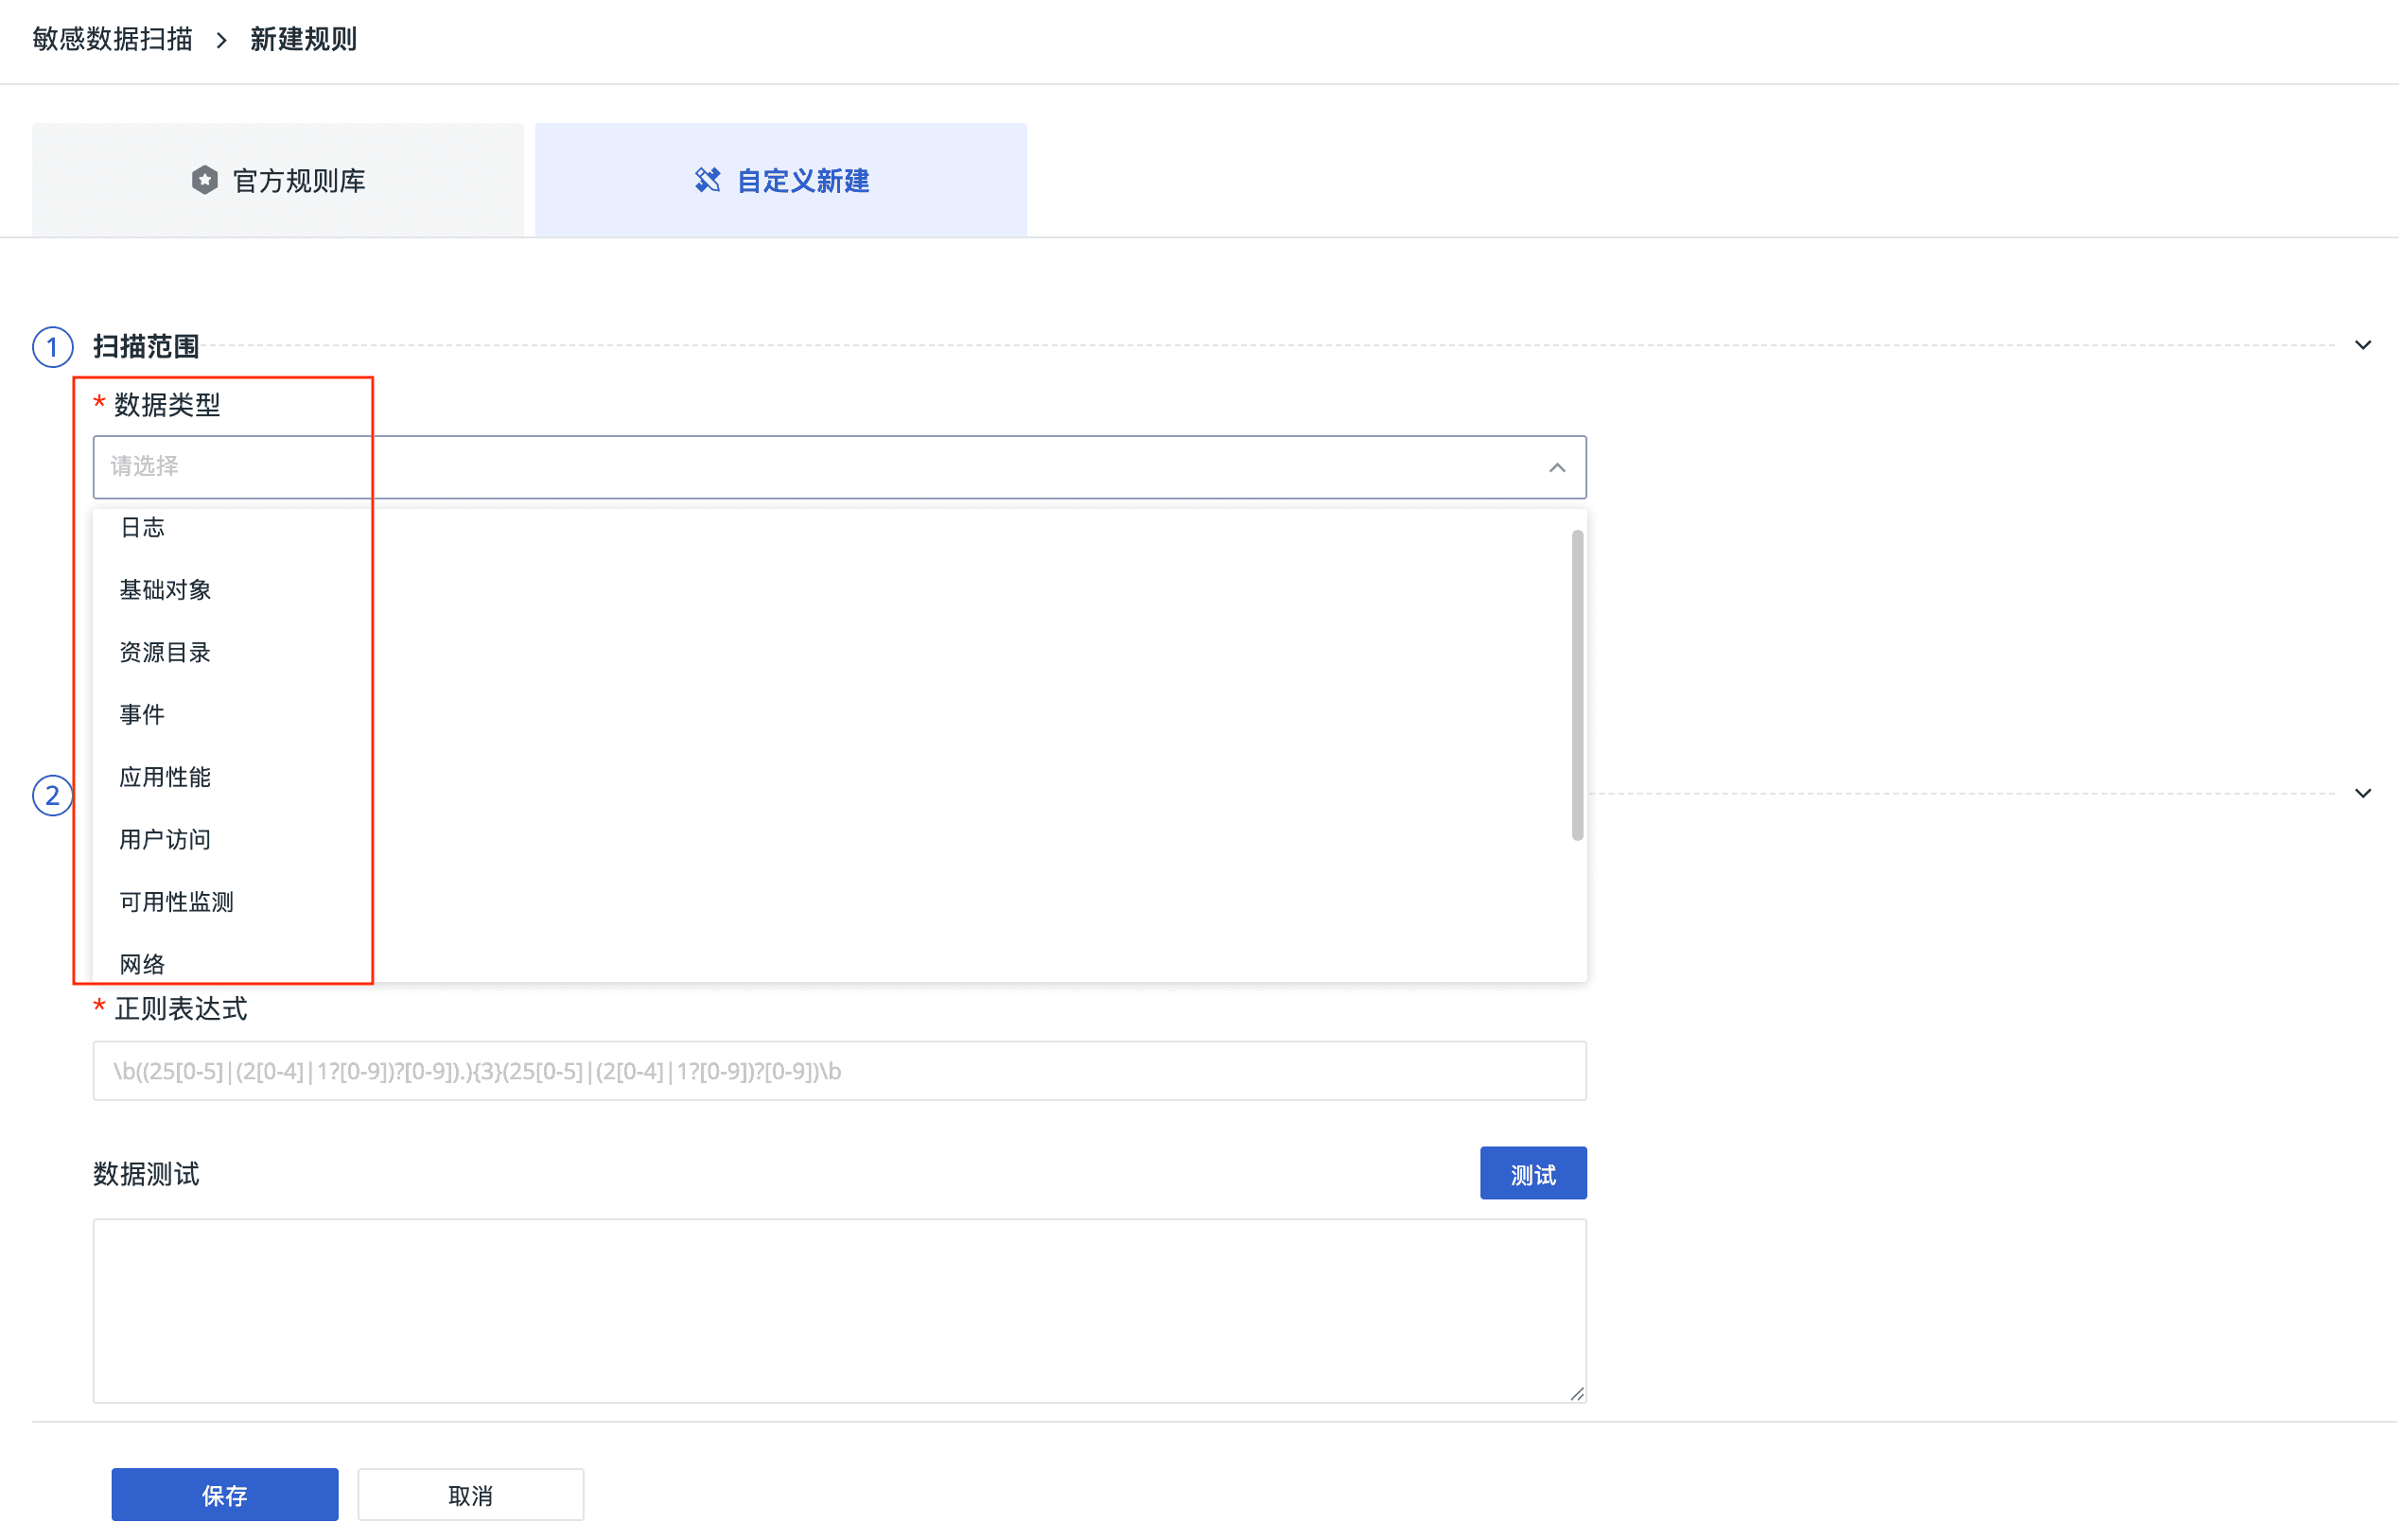This screenshot has height=1540, width=2399.
Task: Click the 新建规则 breadcrumb text
Action: click(x=303, y=39)
